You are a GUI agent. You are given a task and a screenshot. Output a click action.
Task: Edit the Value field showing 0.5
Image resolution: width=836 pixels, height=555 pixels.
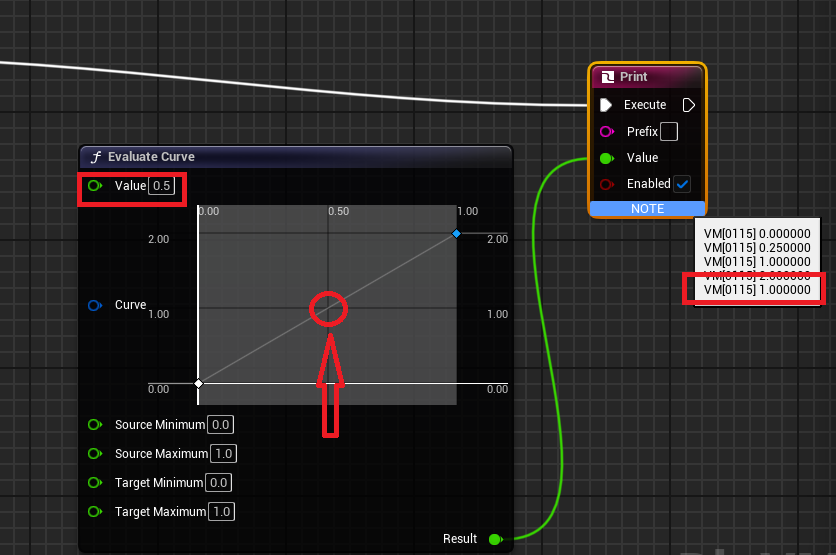click(x=162, y=186)
